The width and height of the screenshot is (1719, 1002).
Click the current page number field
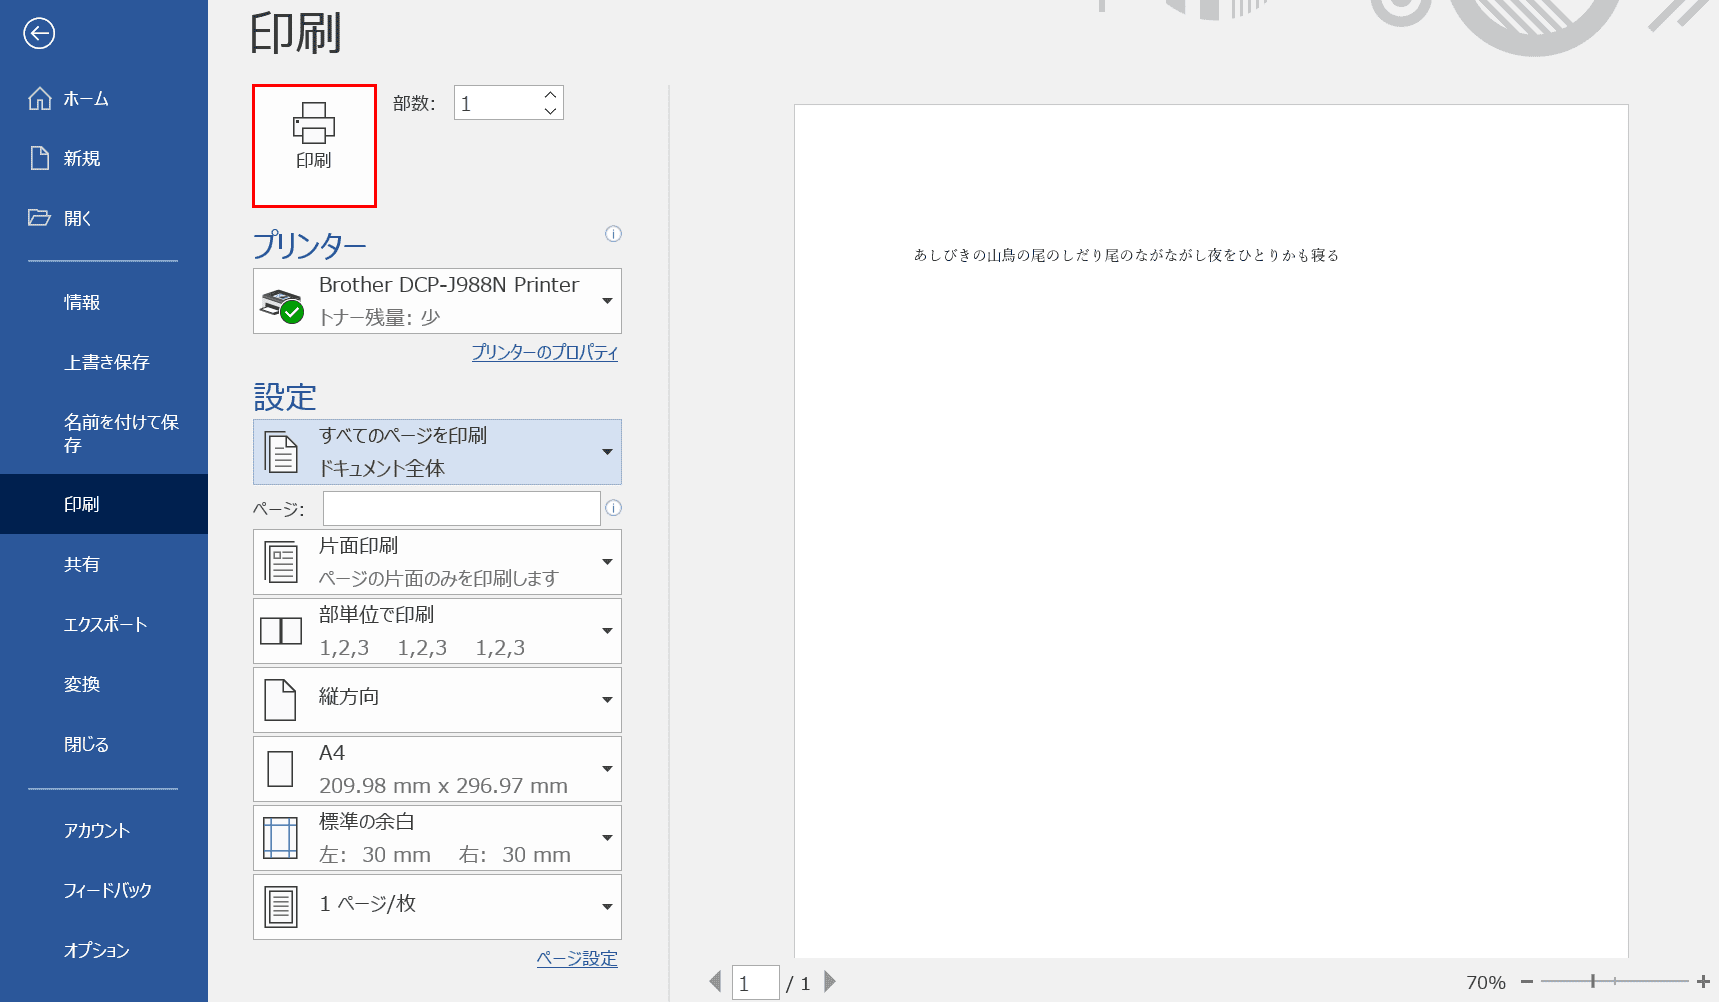[756, 983]
